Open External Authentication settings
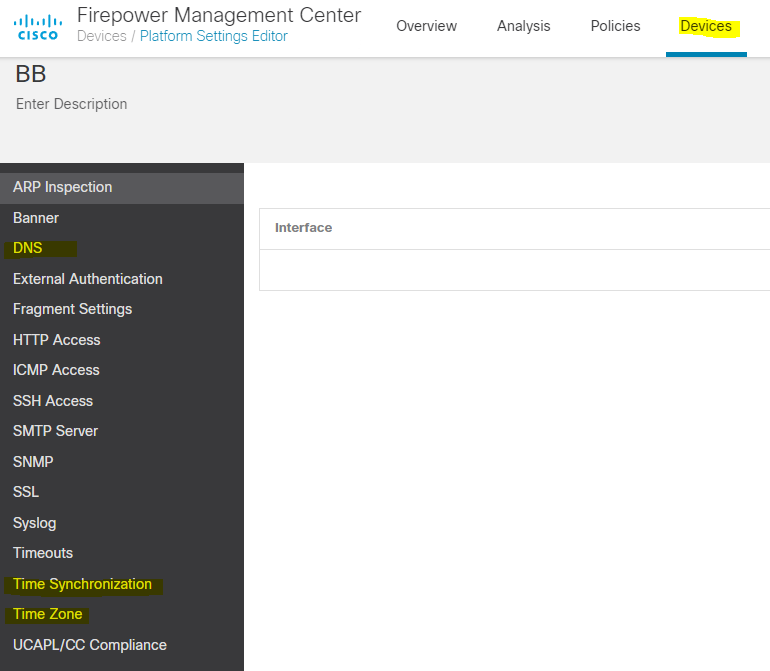Image resolution: width=770 pixels, height=671 pixels. (x=87, y=279)
